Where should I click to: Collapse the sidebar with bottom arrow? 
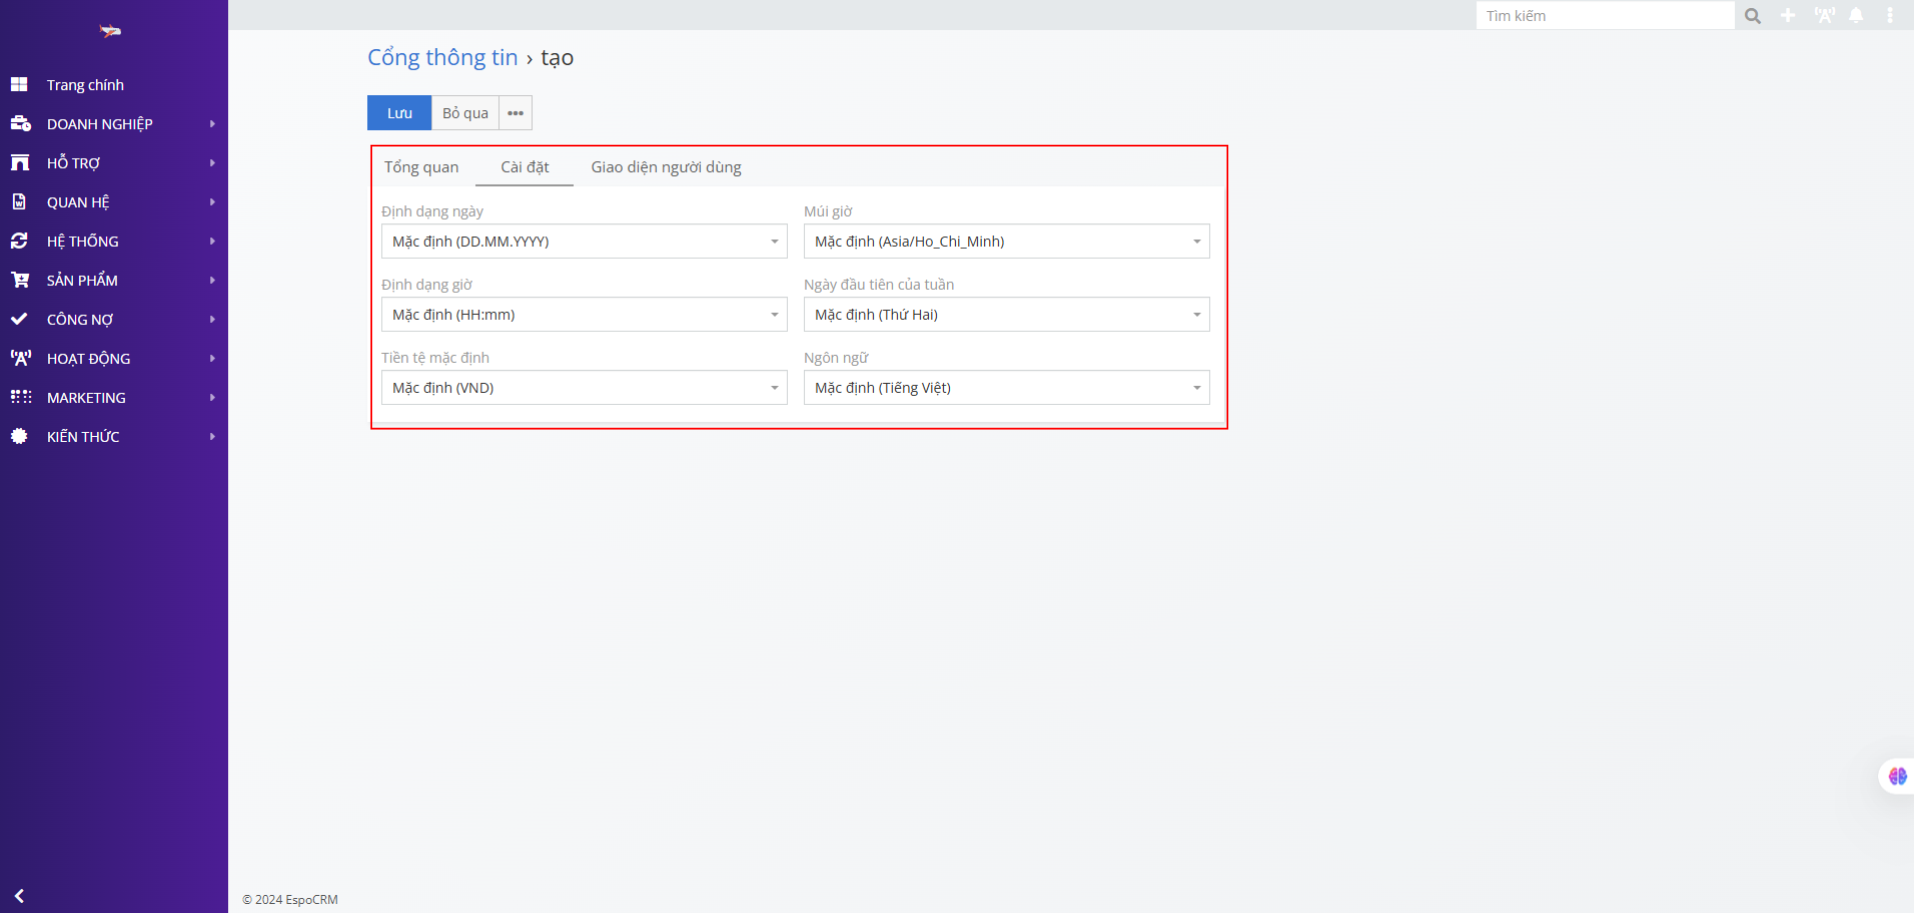pyautogui.click(x=19, y=896)
